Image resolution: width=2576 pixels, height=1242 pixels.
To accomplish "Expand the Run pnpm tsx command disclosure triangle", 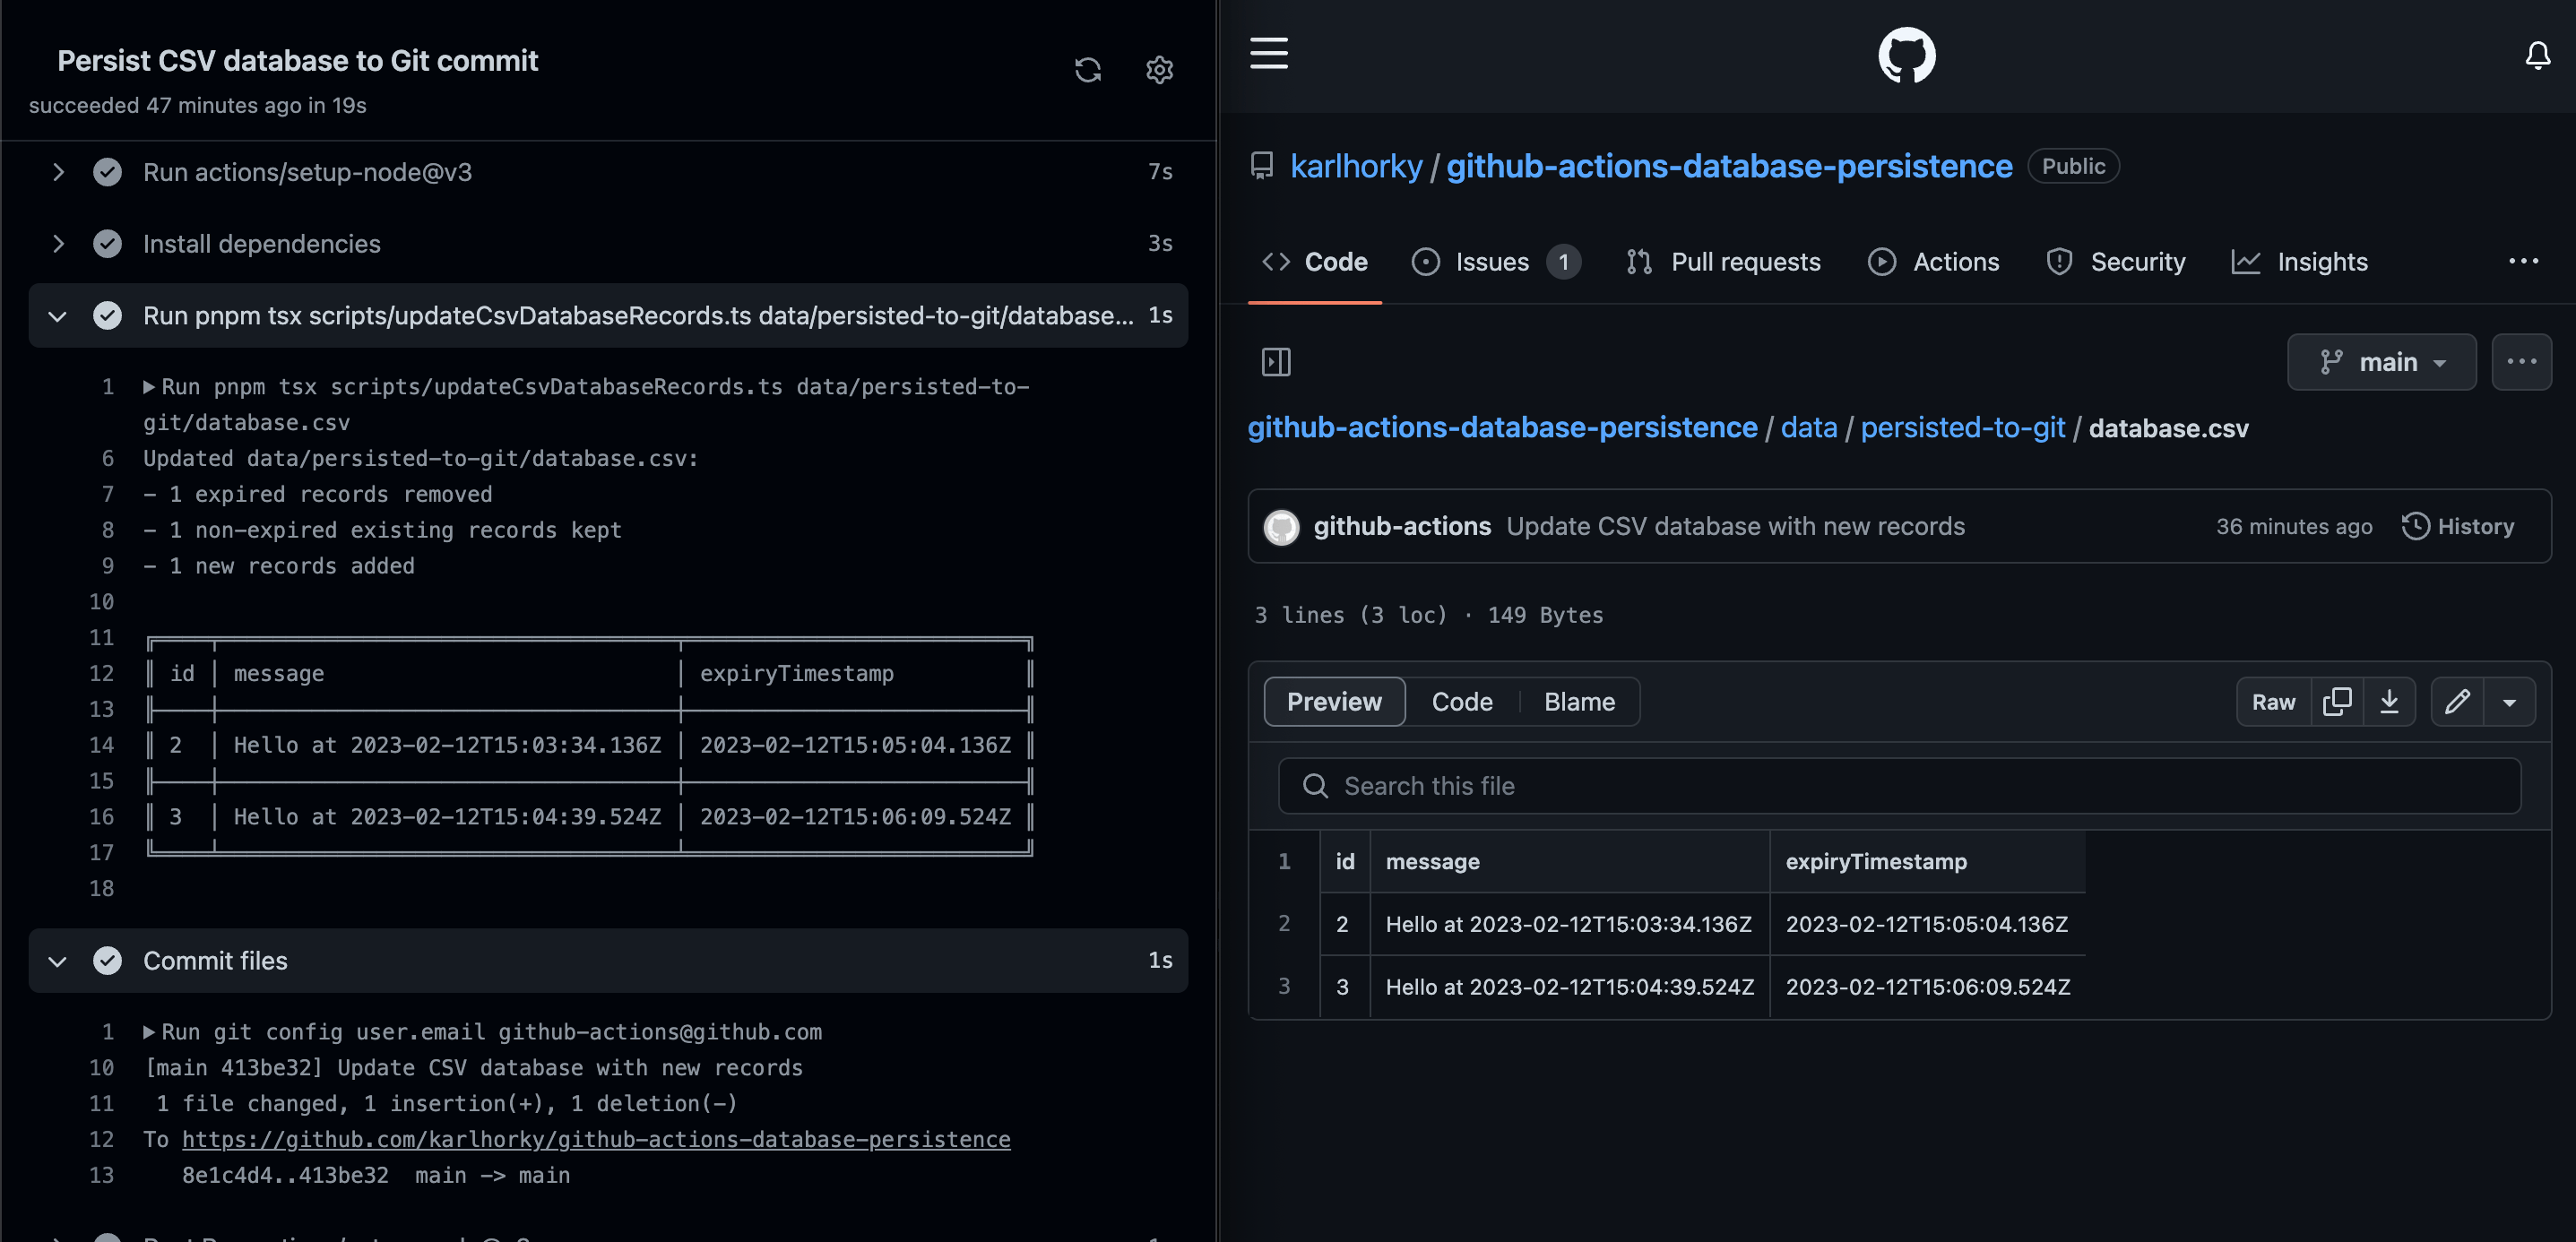I will coord(149,387).
